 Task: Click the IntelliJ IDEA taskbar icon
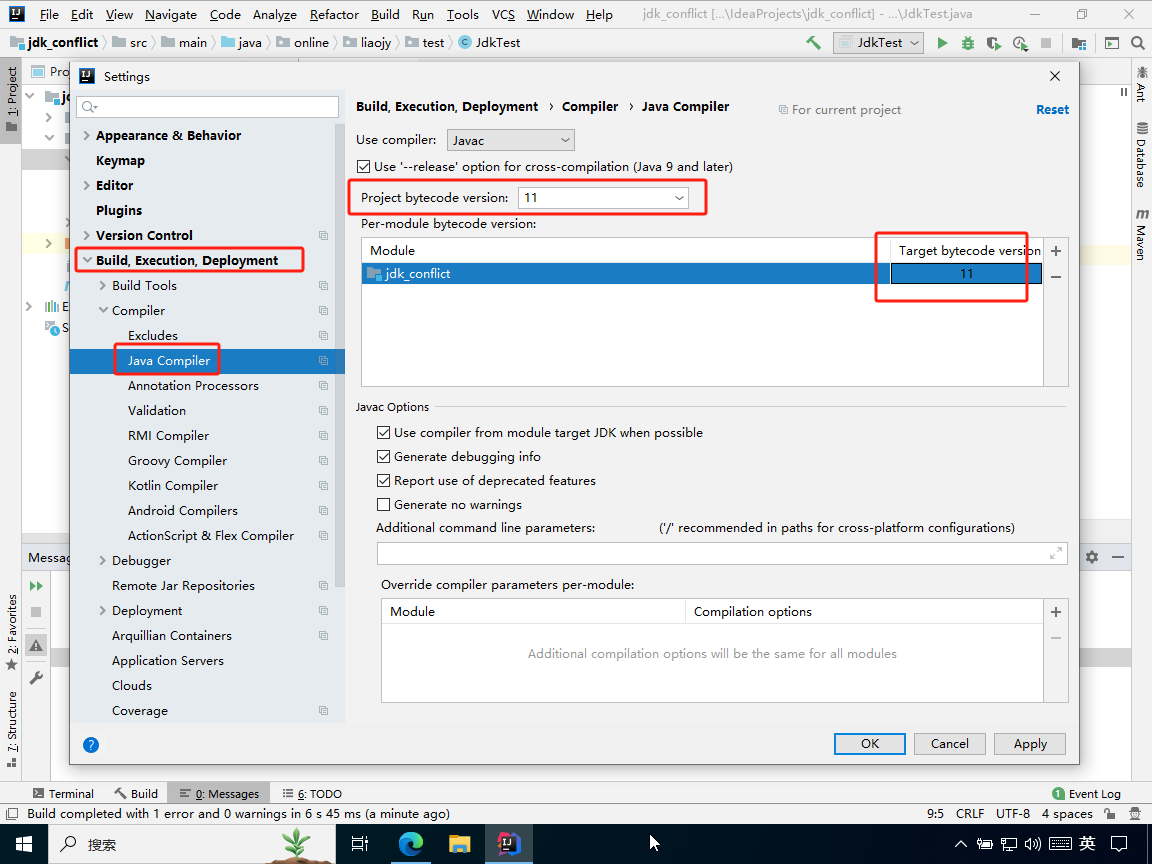coord(508,844)
